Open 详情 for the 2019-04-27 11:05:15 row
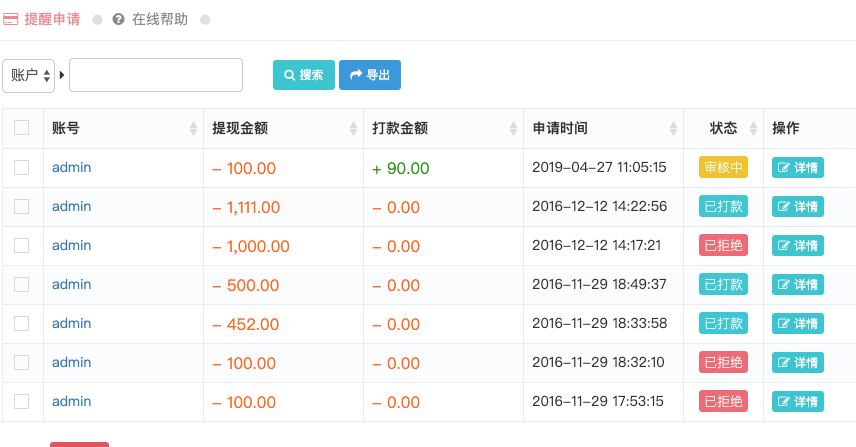This screenshot has width=856, height=447. [798, 168]
